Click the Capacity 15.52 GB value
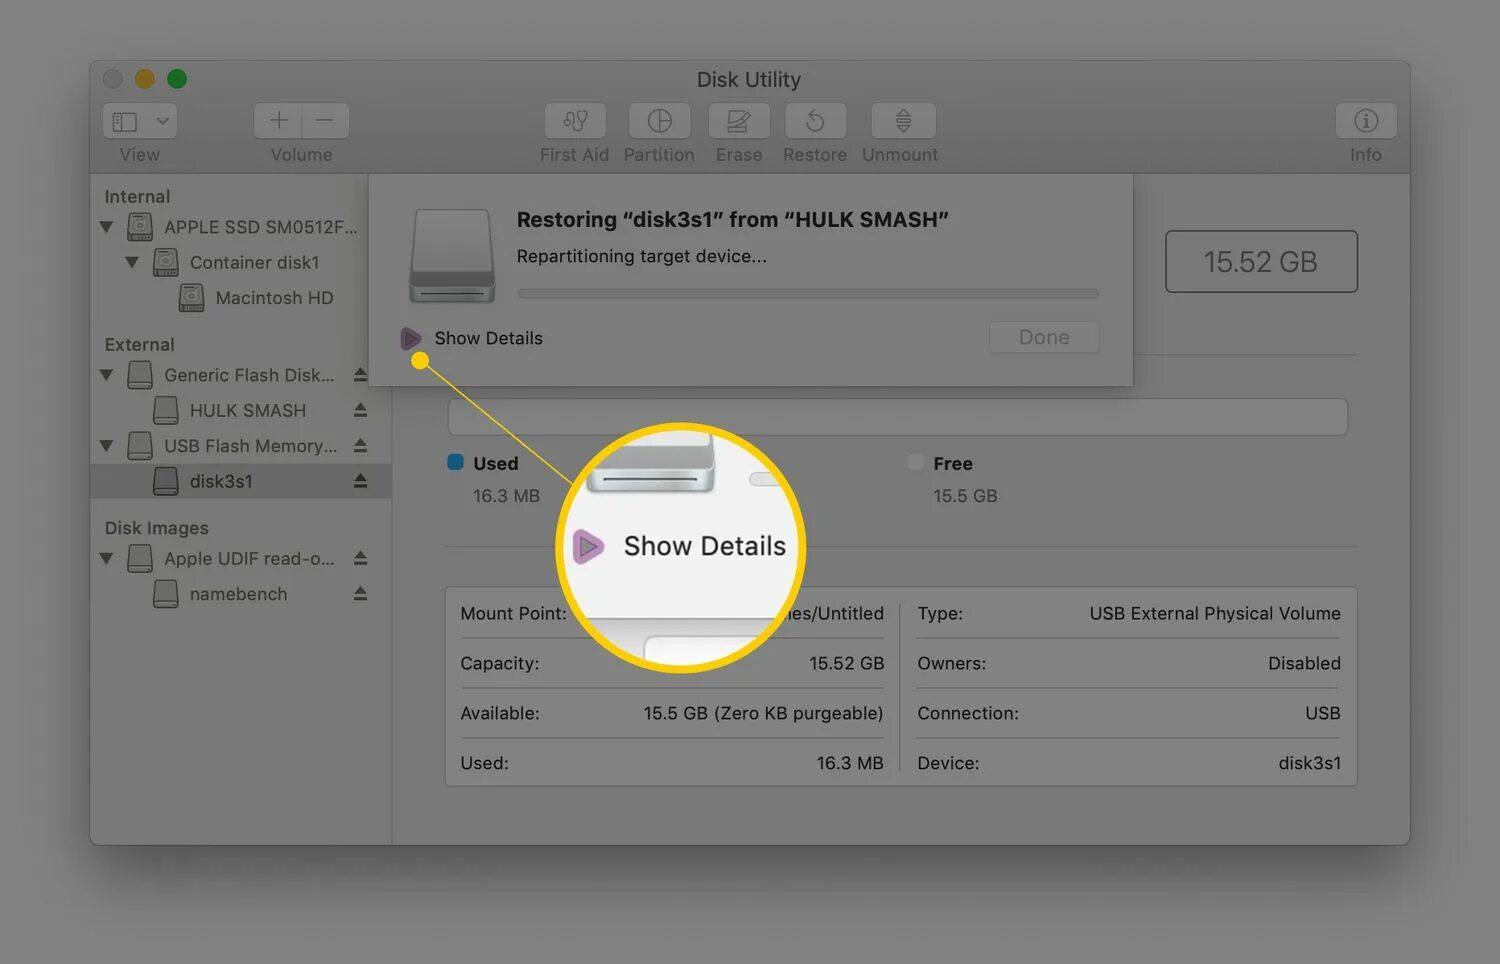 pyautogui.click(x=846, y=664)
